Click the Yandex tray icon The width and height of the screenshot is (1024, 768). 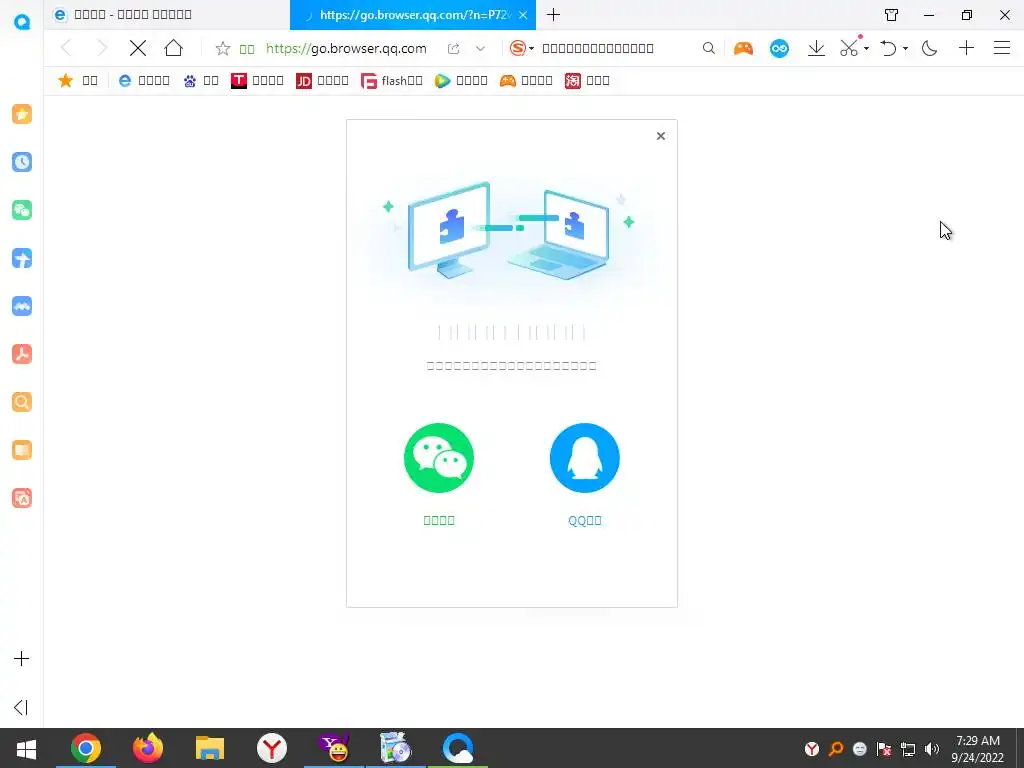click(x=812, y=749)
